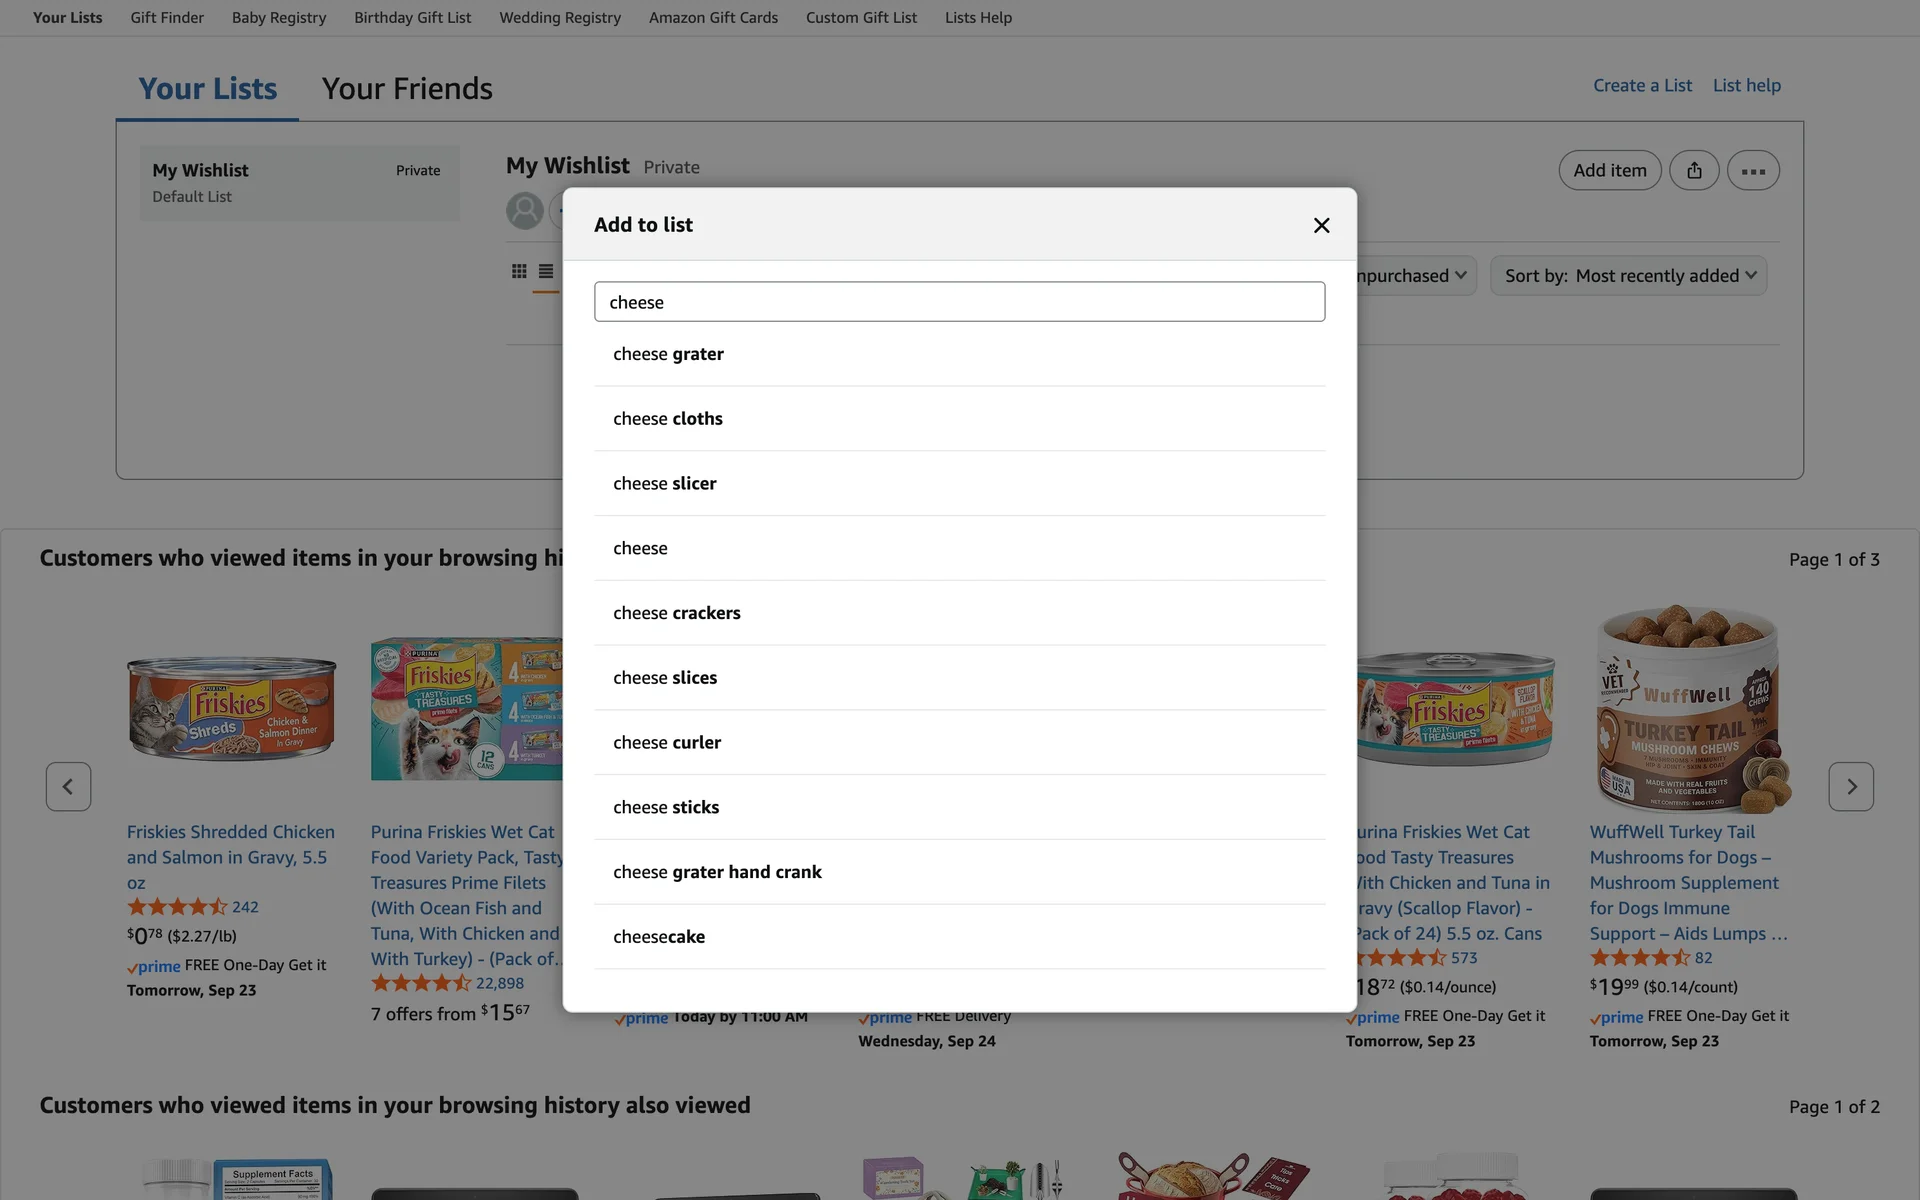This screenshot has height=1200, width=1920.
Task: Switch to grid view icon
Action: pos(519,271)
